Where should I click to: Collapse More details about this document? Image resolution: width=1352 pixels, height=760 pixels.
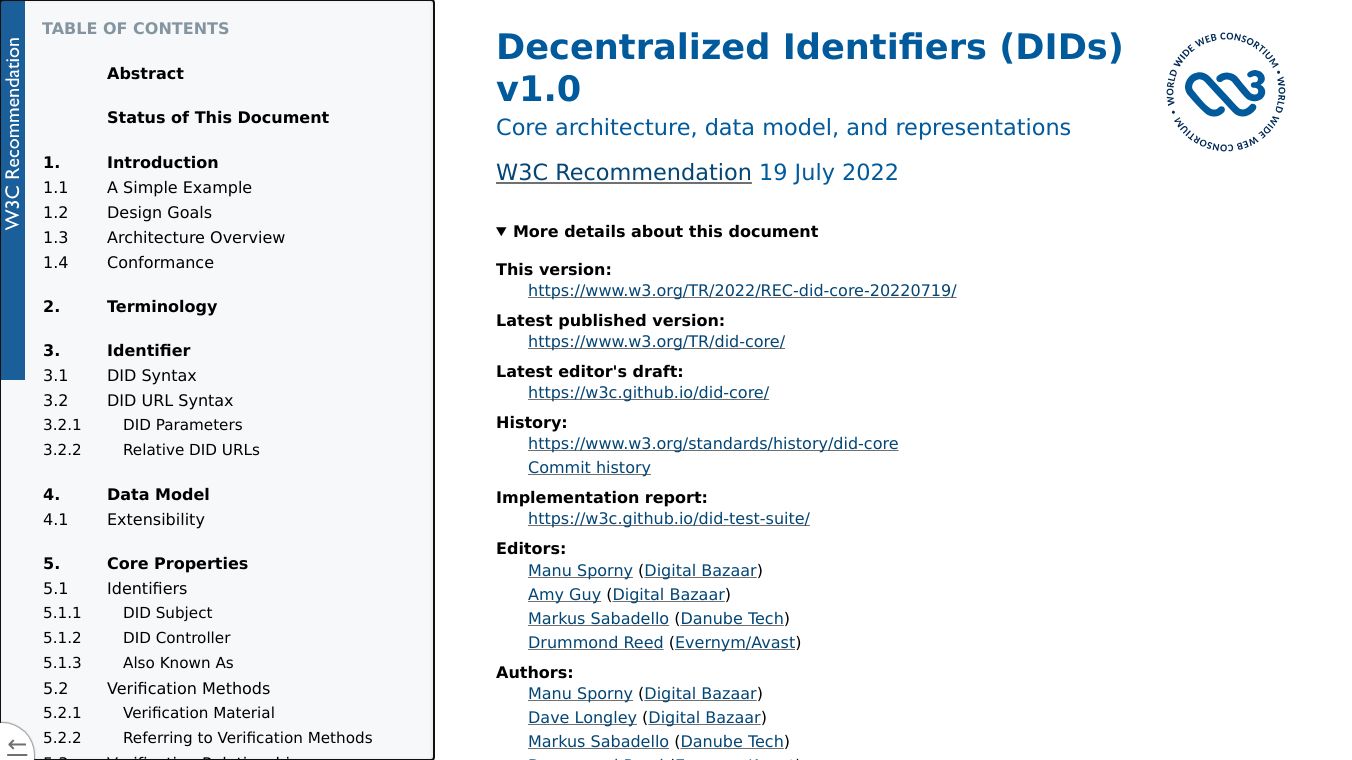coord(657,231)
